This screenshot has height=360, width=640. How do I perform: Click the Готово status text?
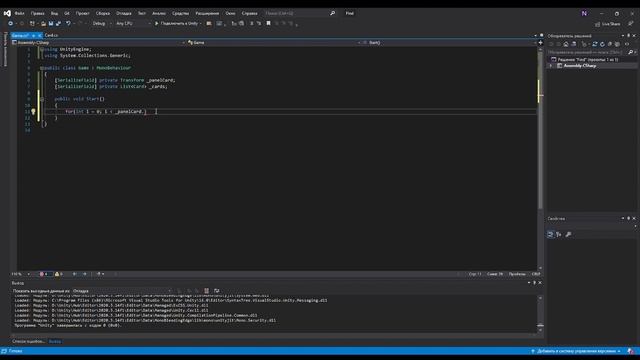tap(16, 351)
